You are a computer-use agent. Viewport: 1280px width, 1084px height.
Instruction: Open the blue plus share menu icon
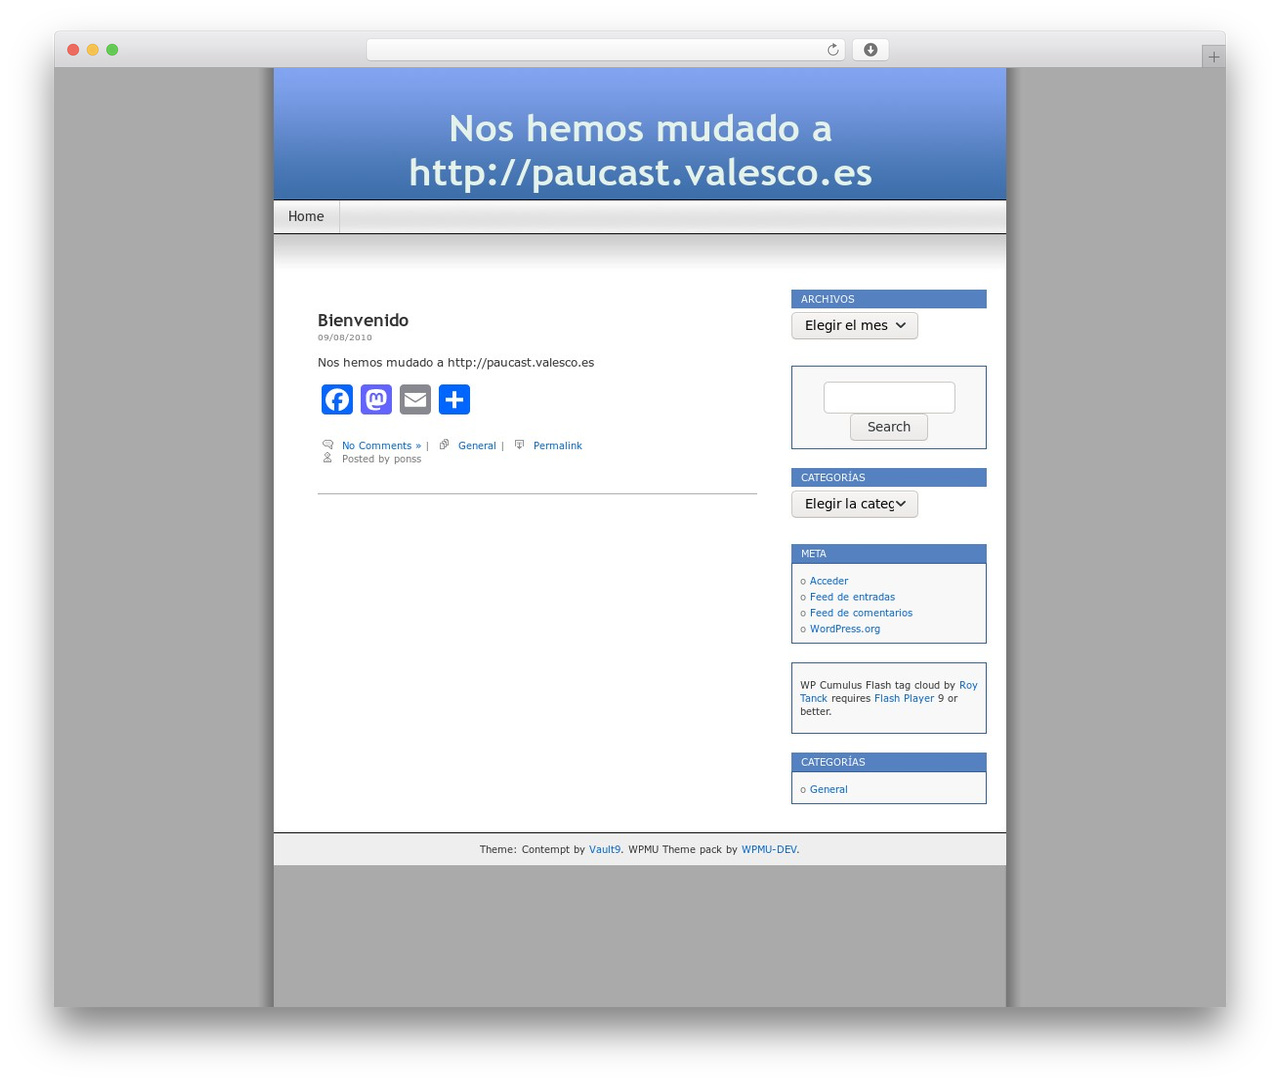click(x=454, y=400)
